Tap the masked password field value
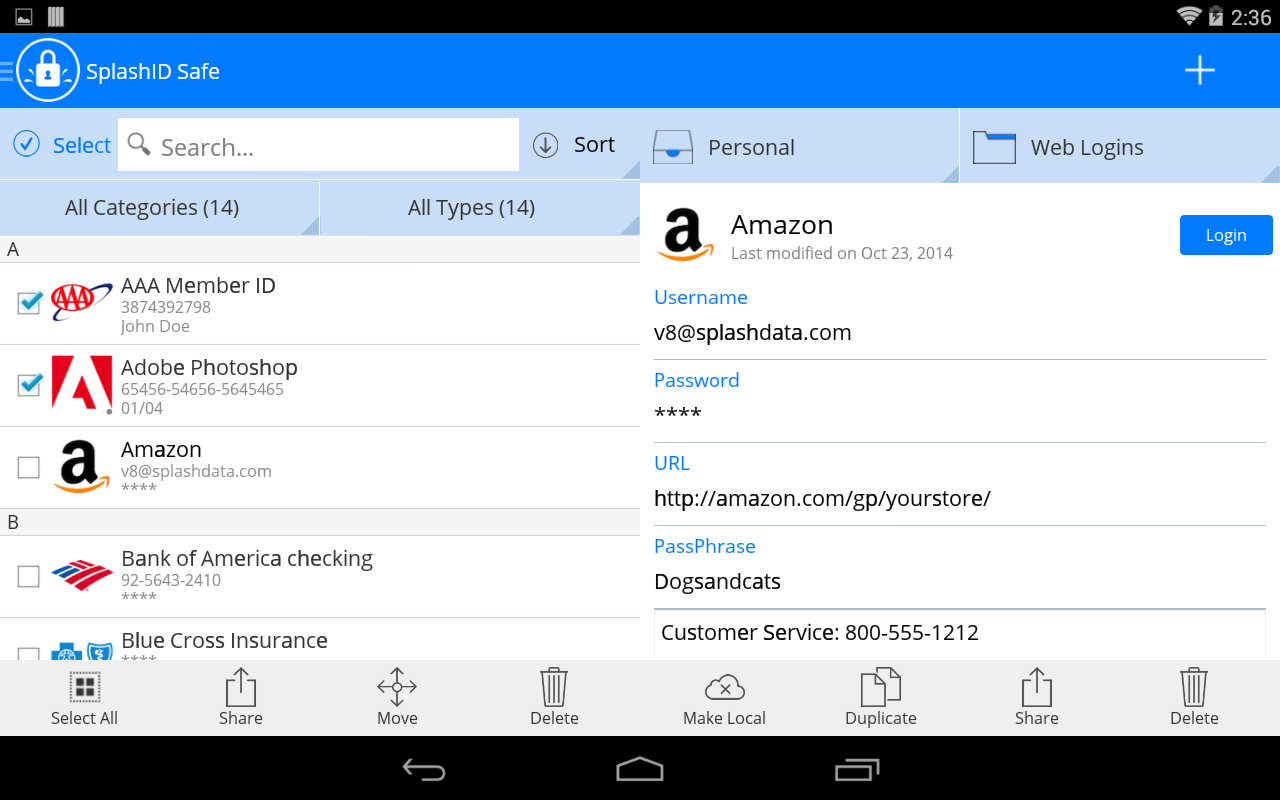 click(x=677, y=413)
